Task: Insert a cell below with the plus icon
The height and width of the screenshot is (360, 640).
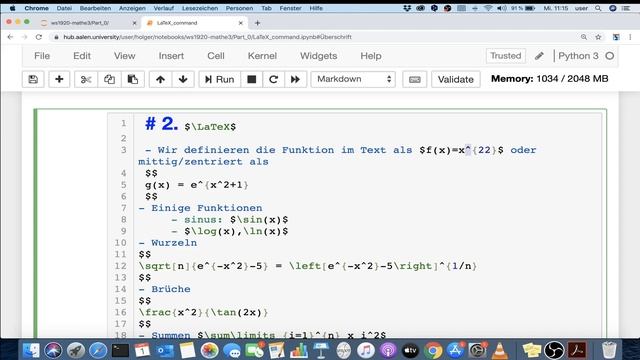Action: point(59,79)
